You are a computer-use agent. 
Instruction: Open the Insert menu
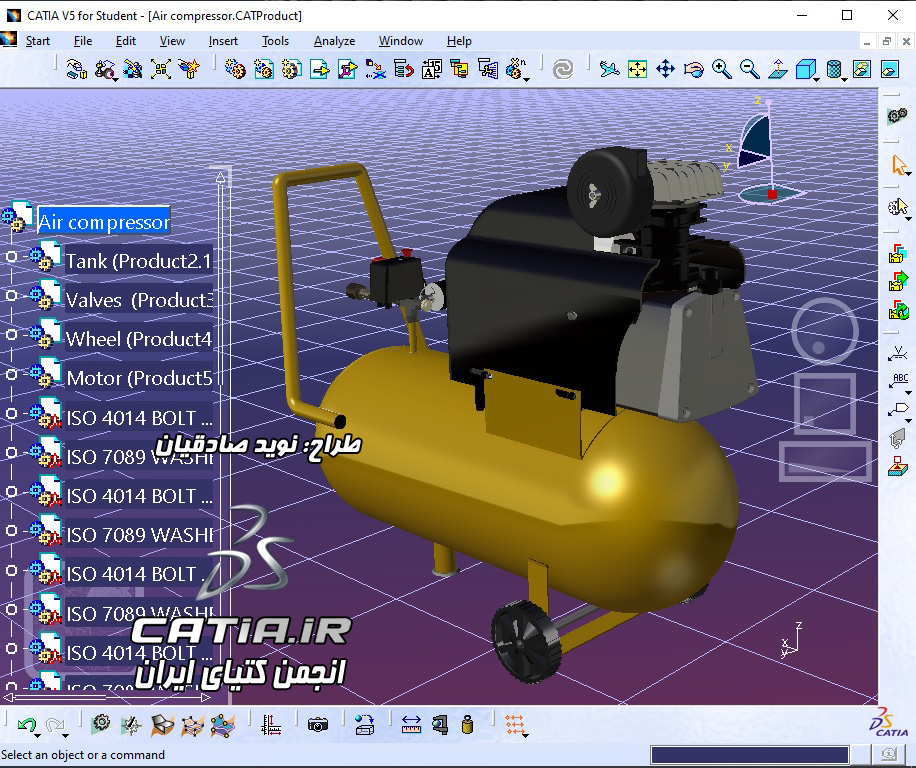(223, 41)
